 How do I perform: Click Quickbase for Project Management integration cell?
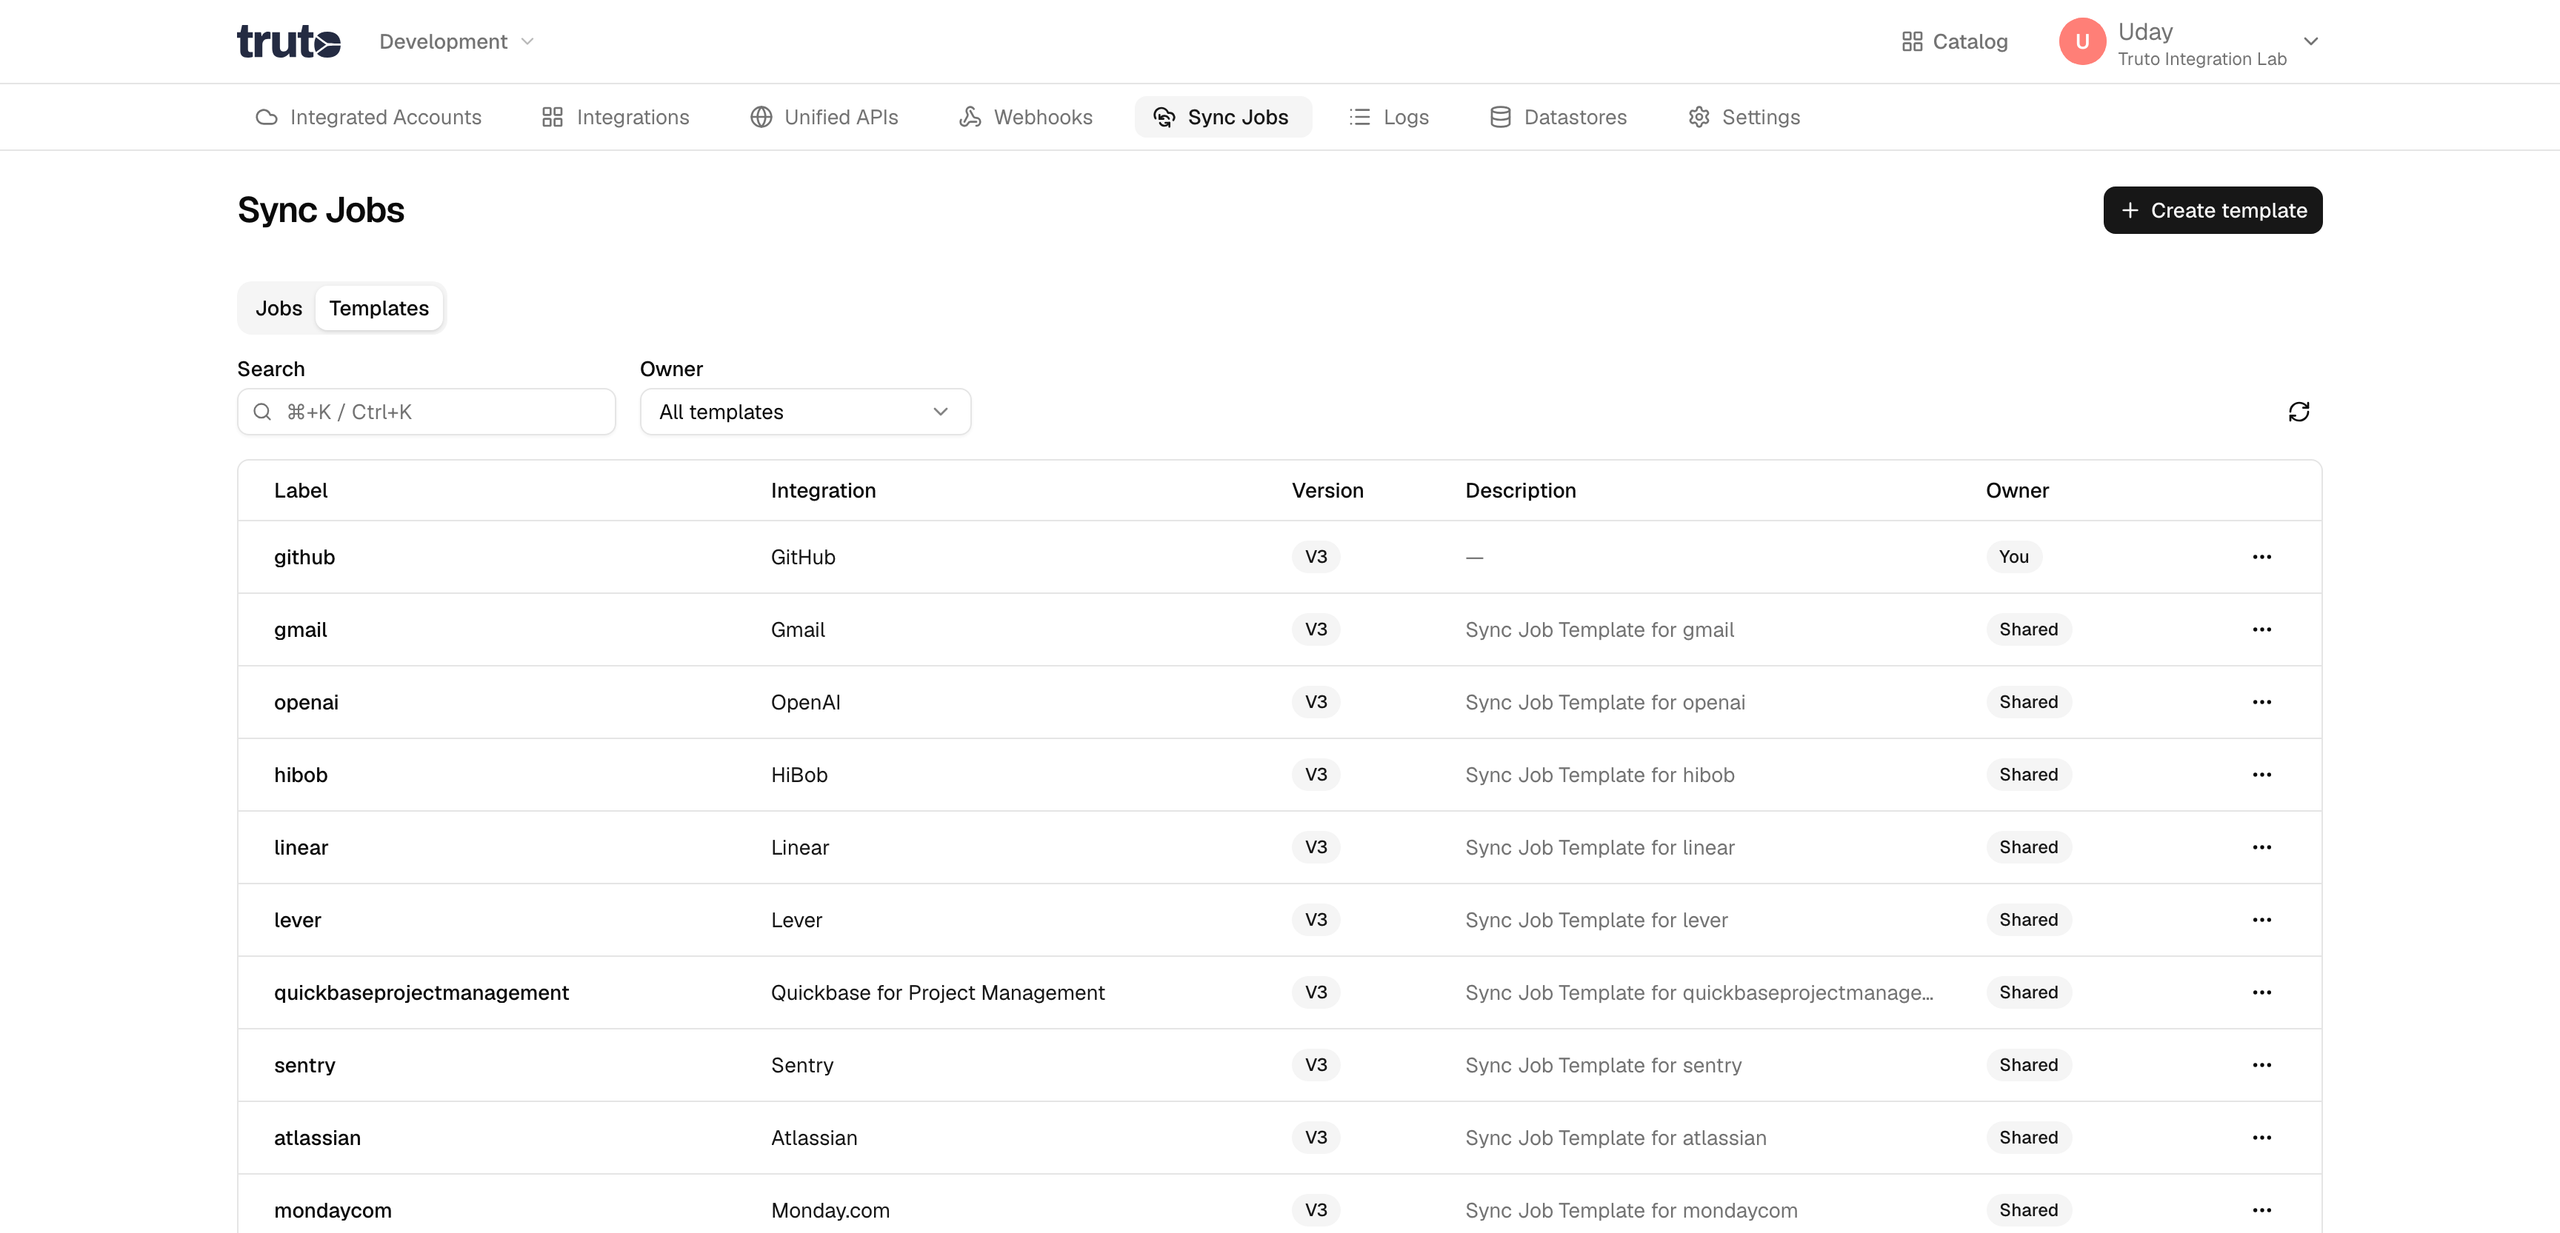coord(937,992)
